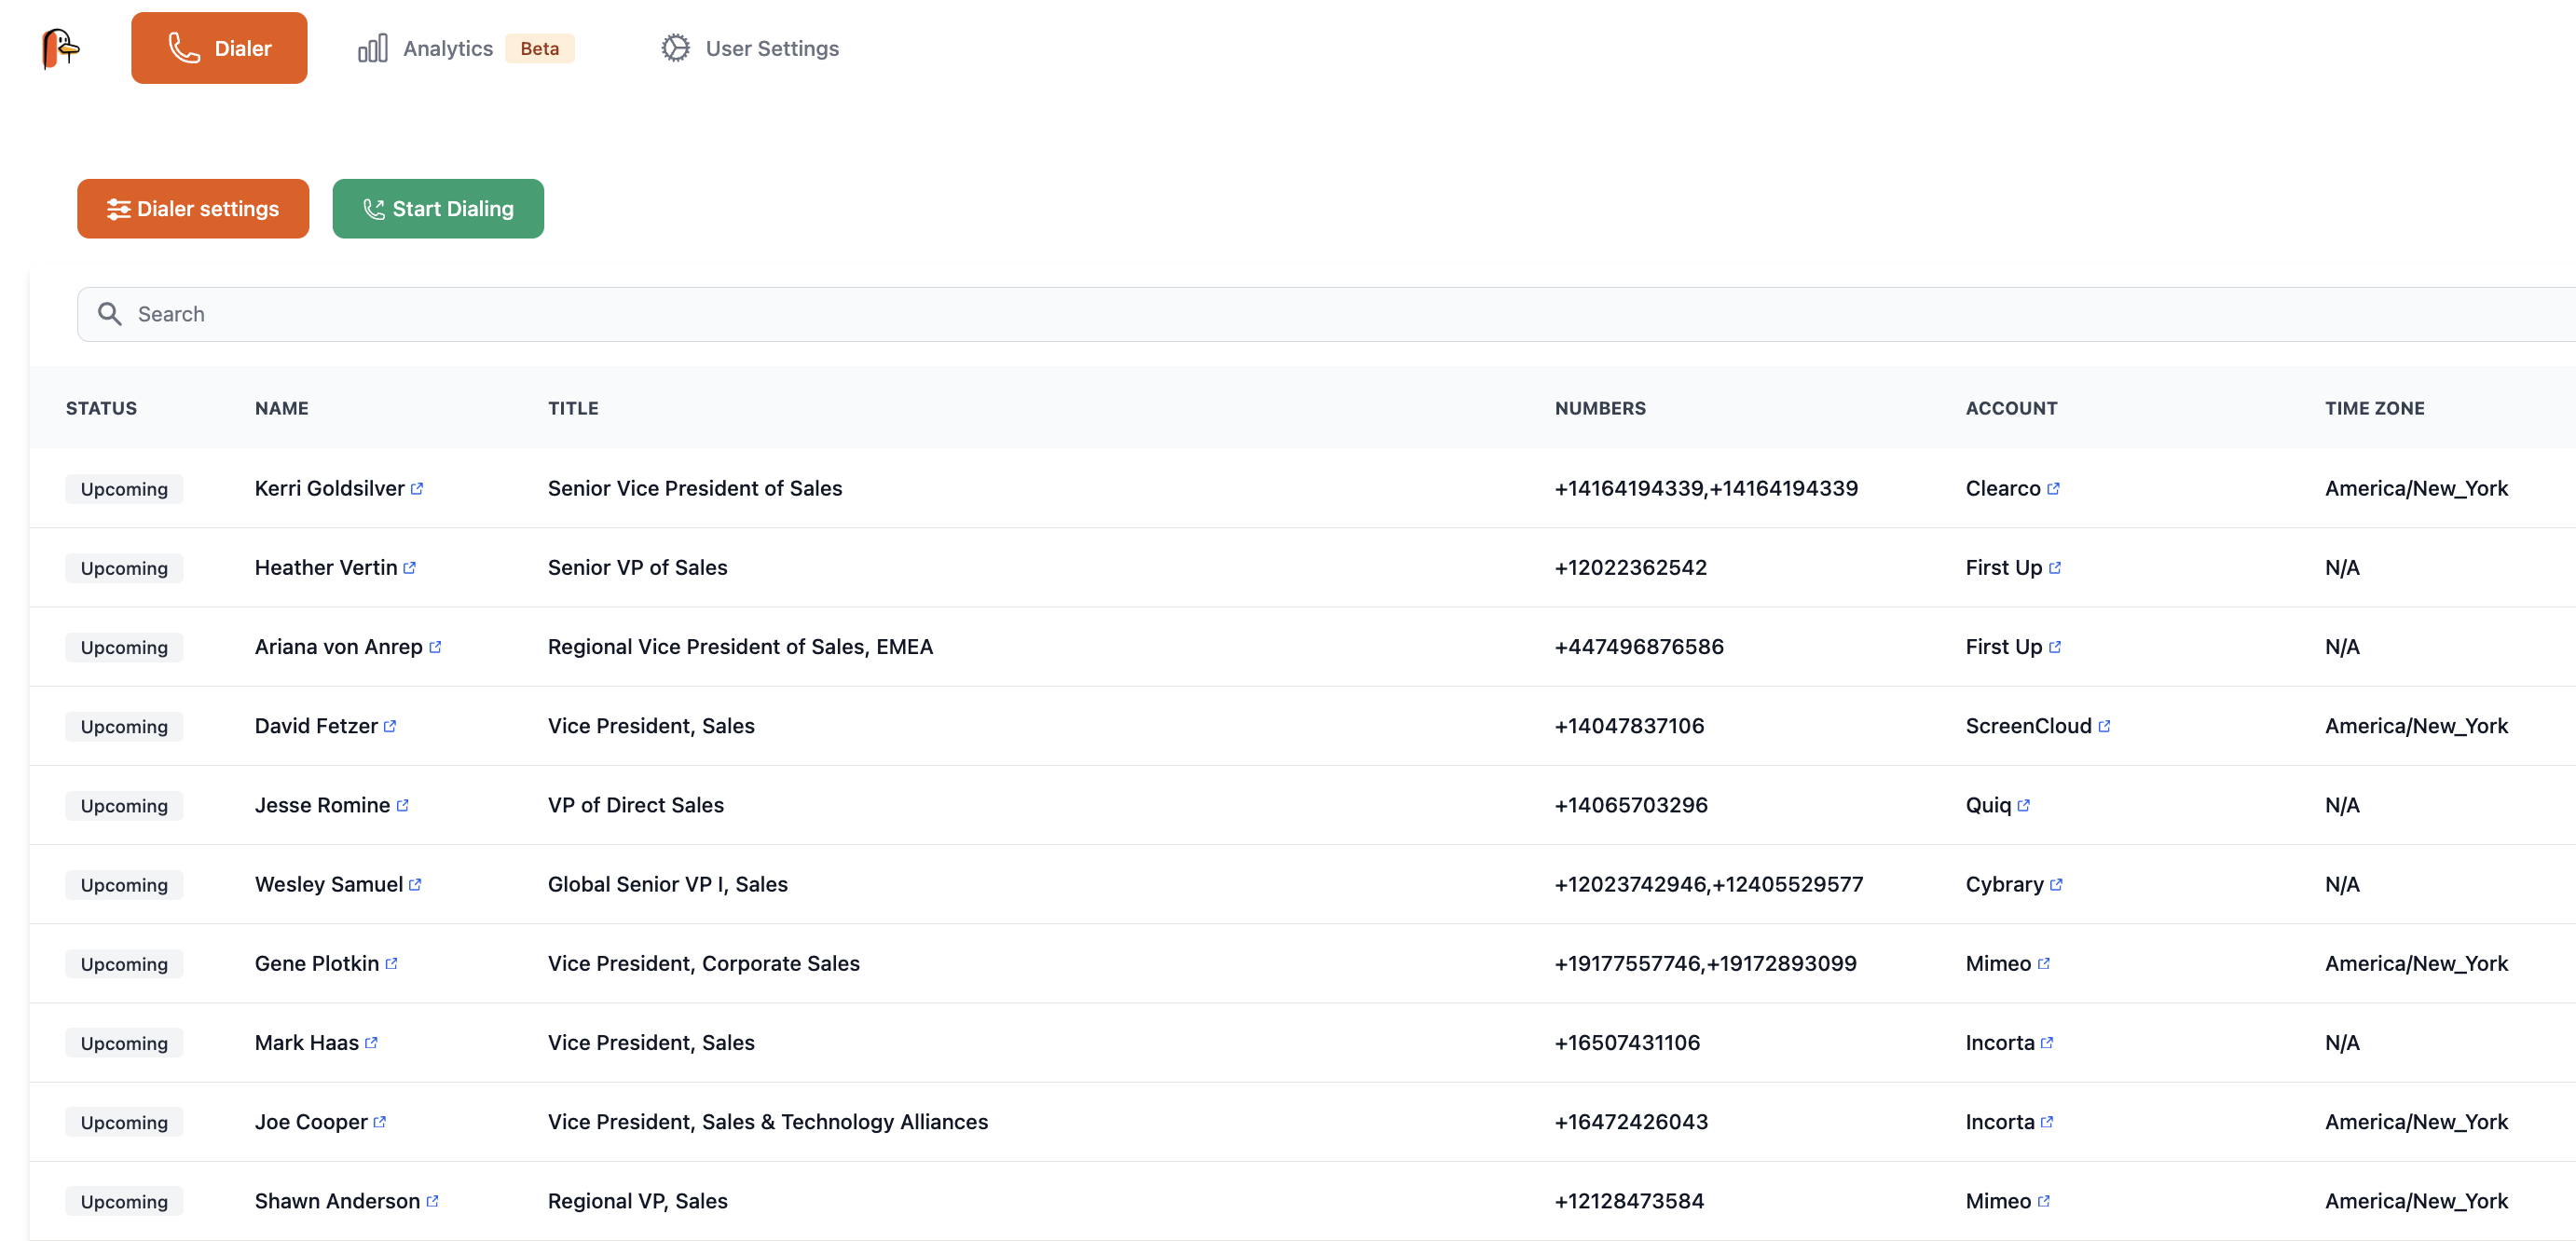Click external link icon next to Mark Haas
The image size is (2576, 1241).
[371, 1042]
